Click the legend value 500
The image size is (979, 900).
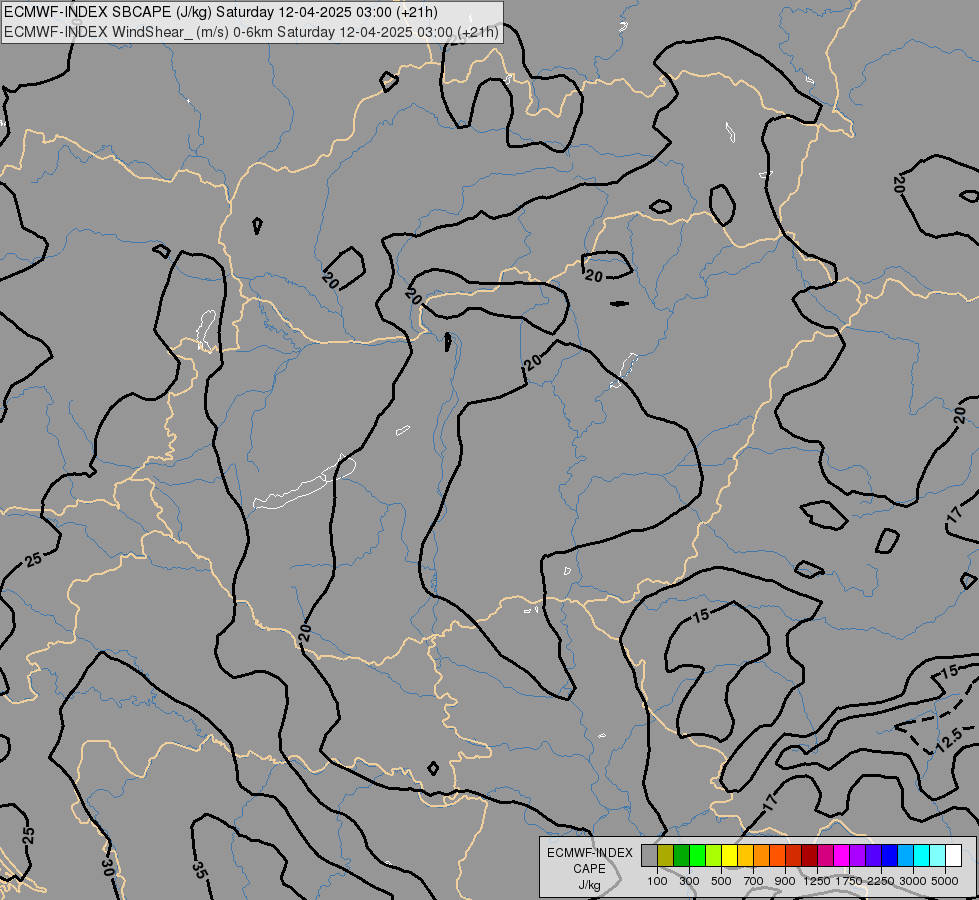[721, 881]
